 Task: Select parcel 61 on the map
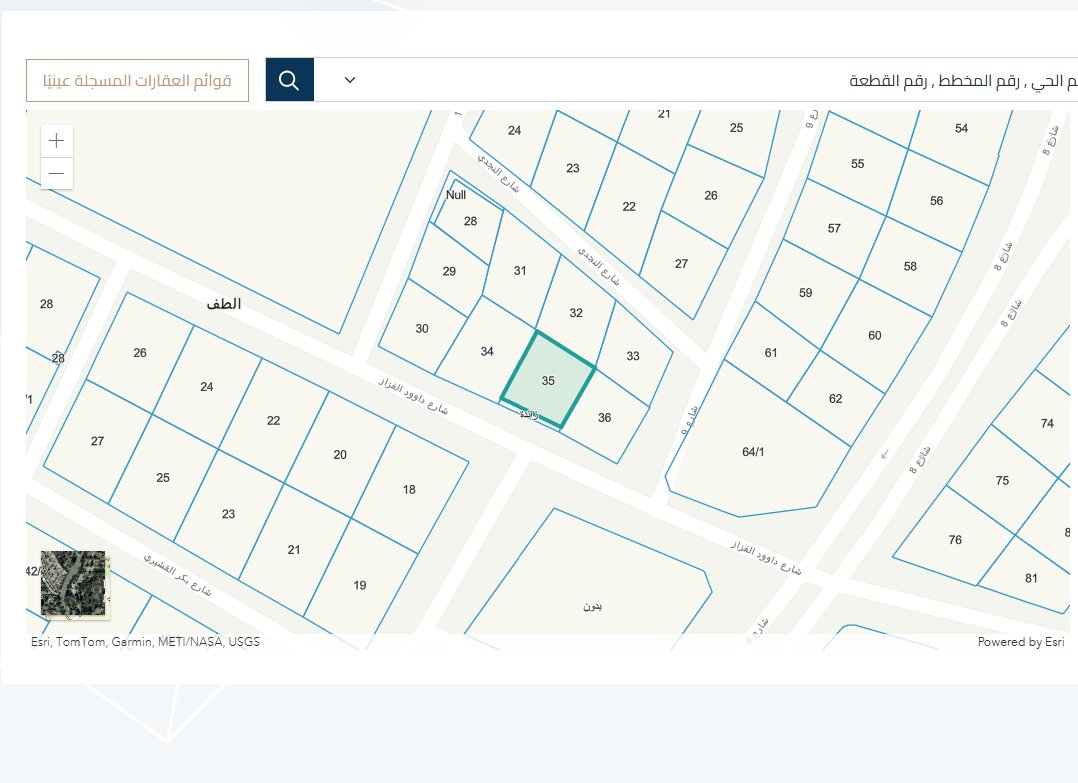(771, 353)
